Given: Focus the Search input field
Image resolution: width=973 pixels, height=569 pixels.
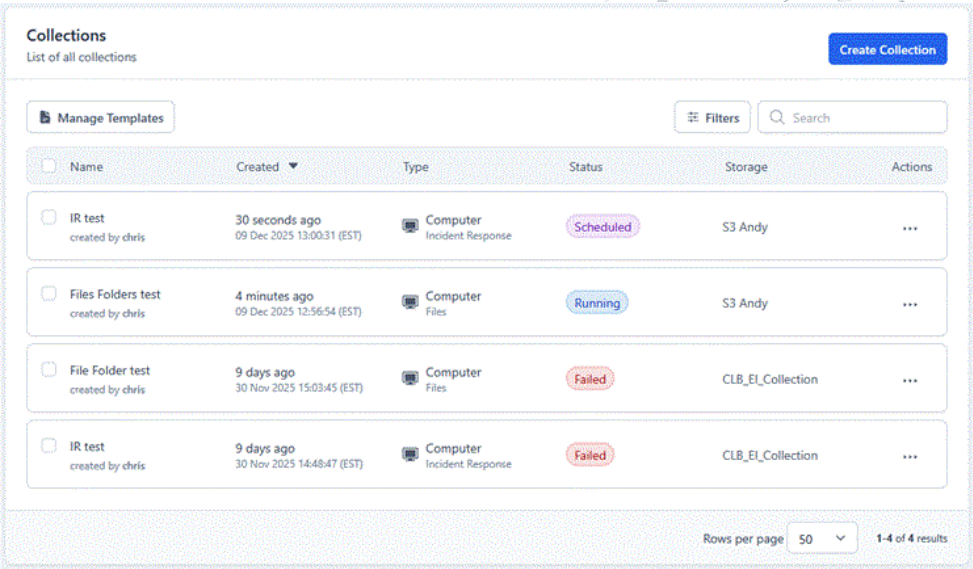Looking at the screenshot, I should [x=862, y=118].
